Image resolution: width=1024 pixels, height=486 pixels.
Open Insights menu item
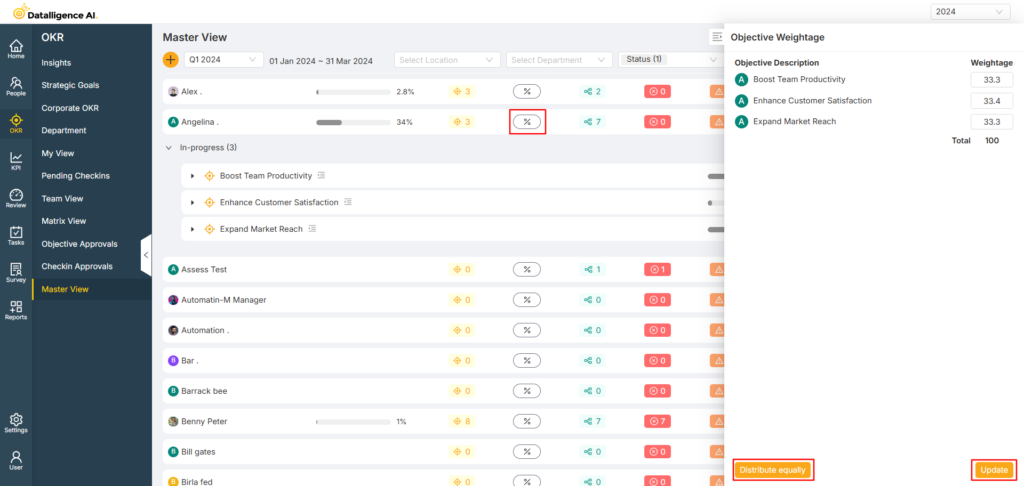click(x=56, y=63)
